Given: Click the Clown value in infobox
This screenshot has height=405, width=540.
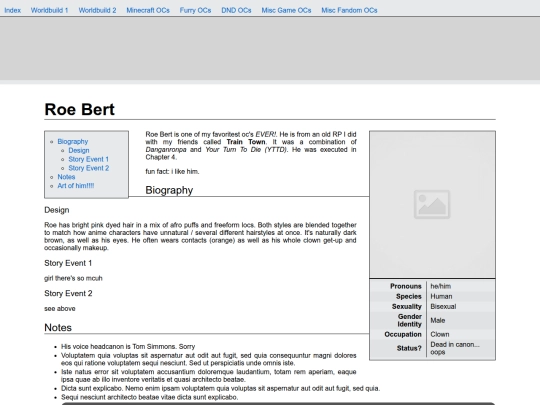Looking at the screenshot, I should tap(440, 334).
